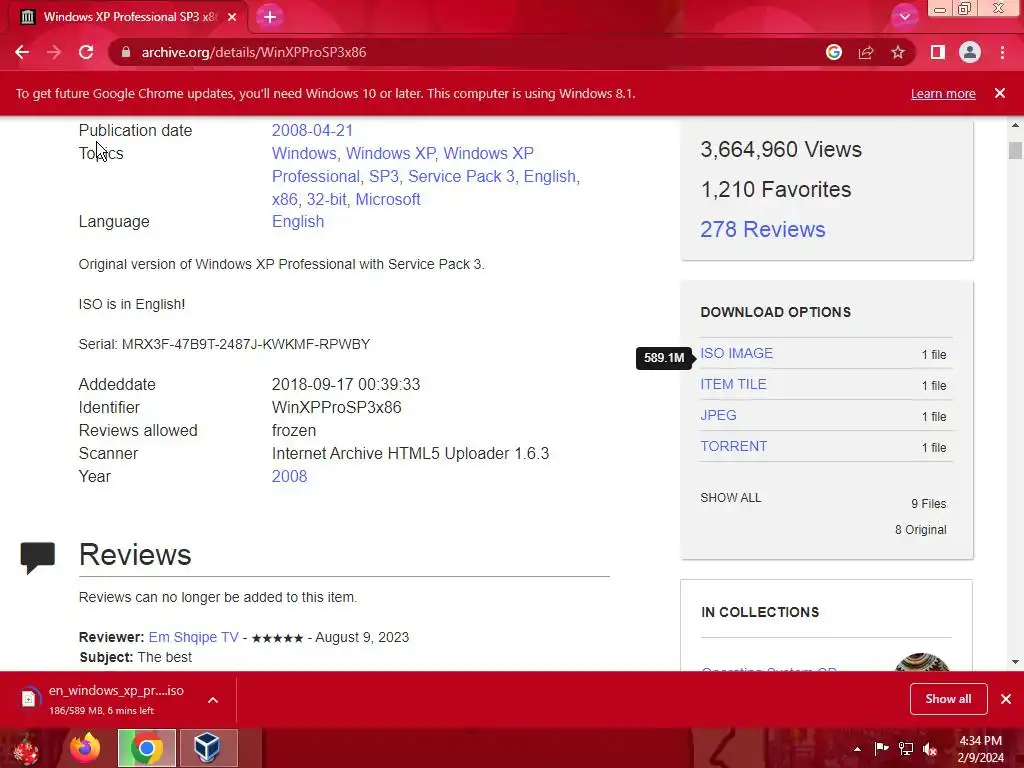Download the TORRENT file option
This screenshot has height=768, width=1024.
pyautogui.click(x=733, y=446)
